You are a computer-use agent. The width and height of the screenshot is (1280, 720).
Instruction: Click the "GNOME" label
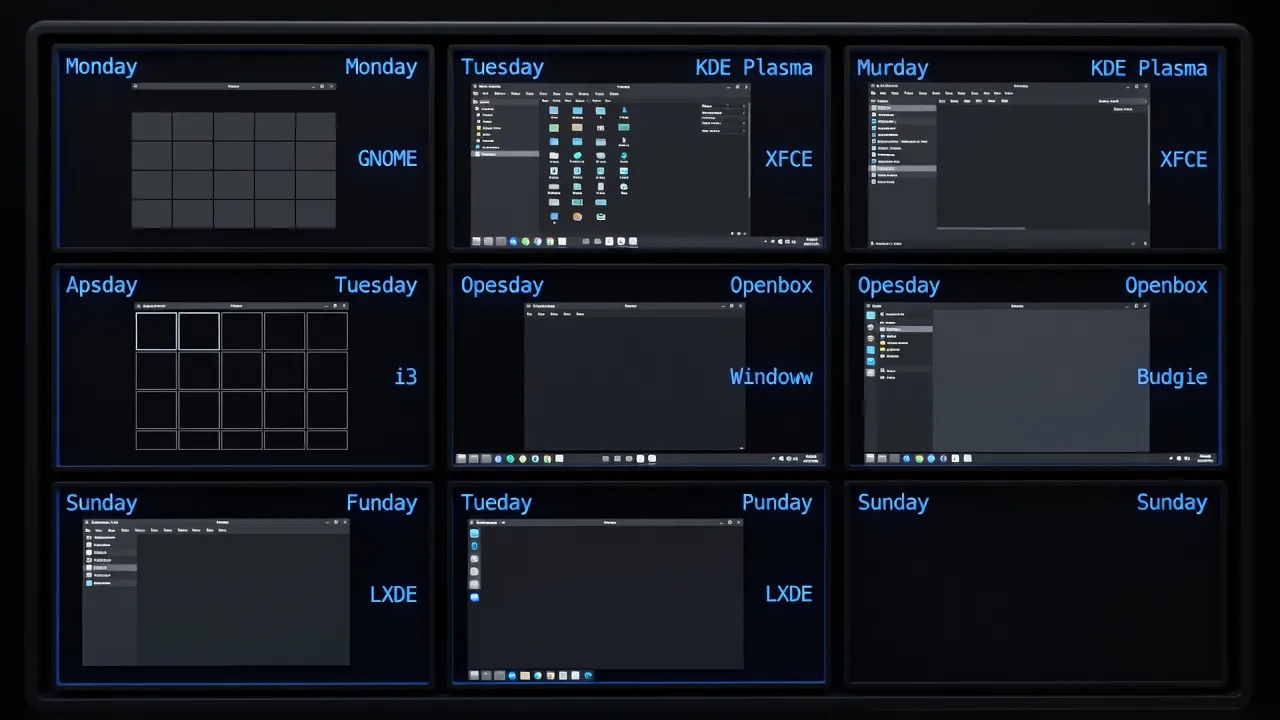pos(387,158)
